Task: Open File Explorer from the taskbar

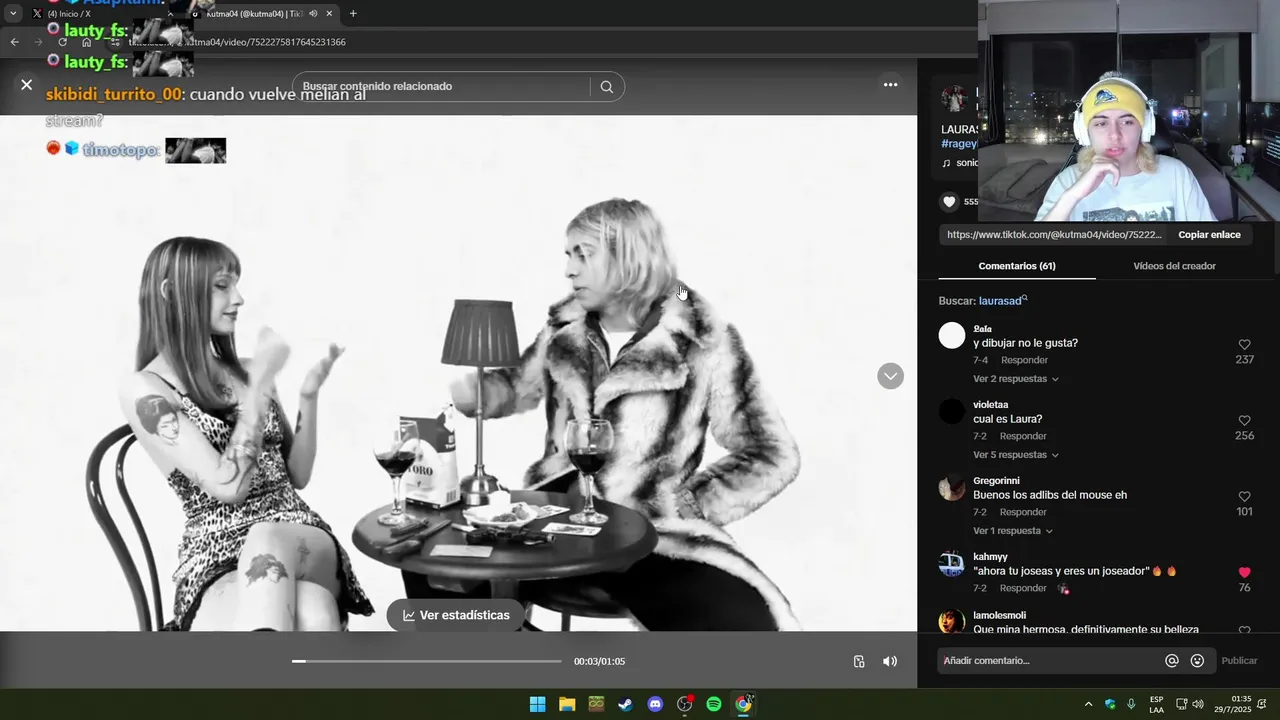Action: point(567,704)
